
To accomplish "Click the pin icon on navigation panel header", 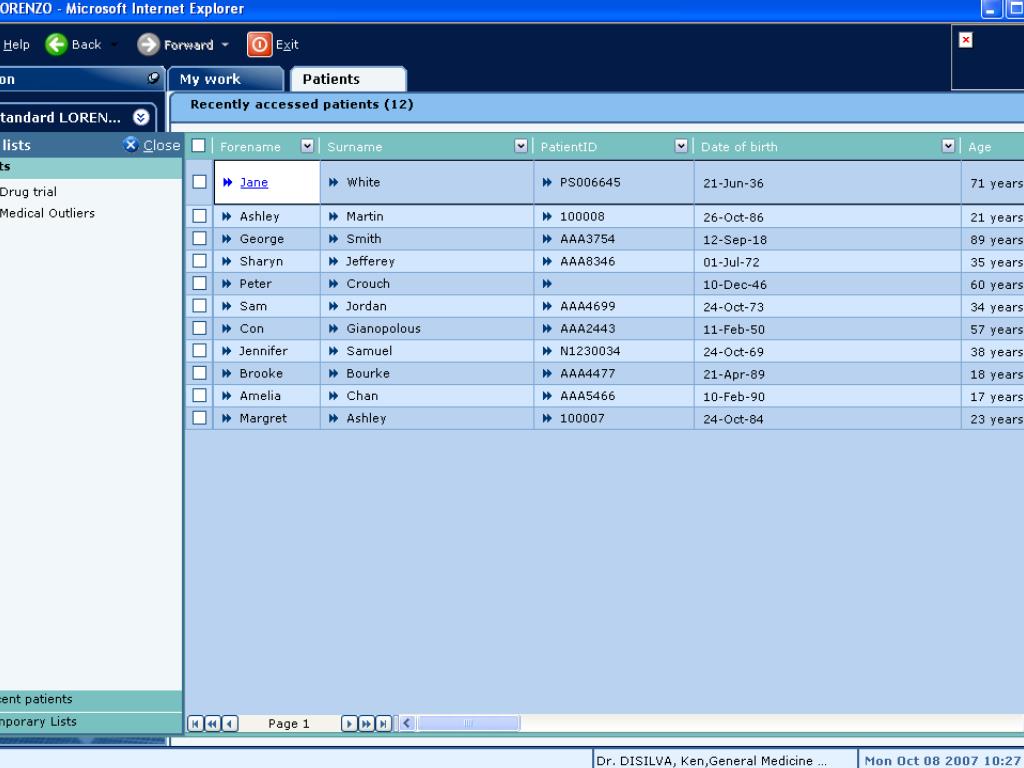I will (x=153, y=78).
